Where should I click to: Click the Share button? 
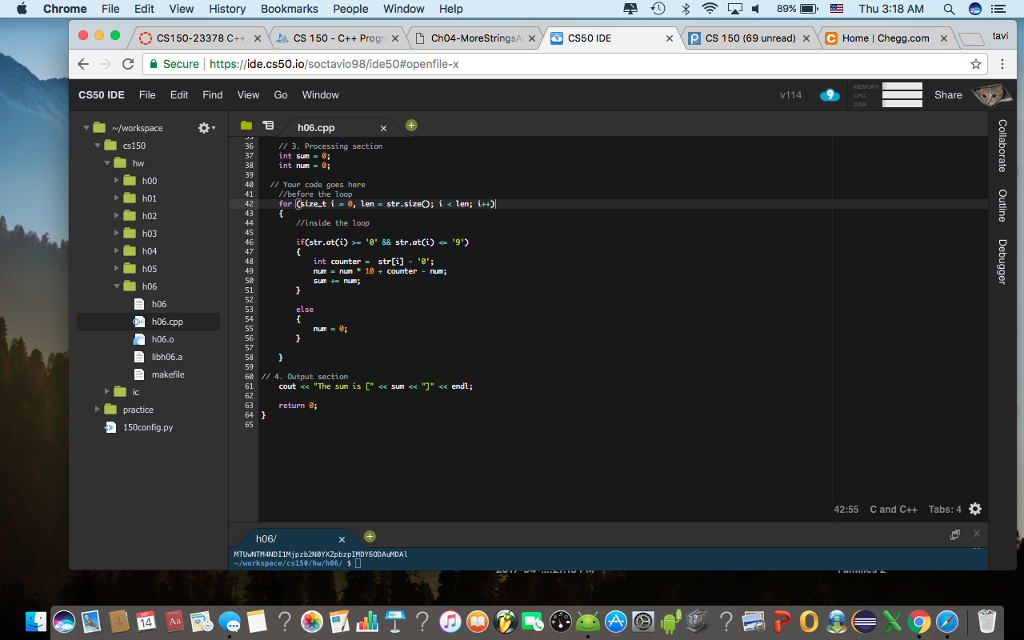click(x=948, y=95)
